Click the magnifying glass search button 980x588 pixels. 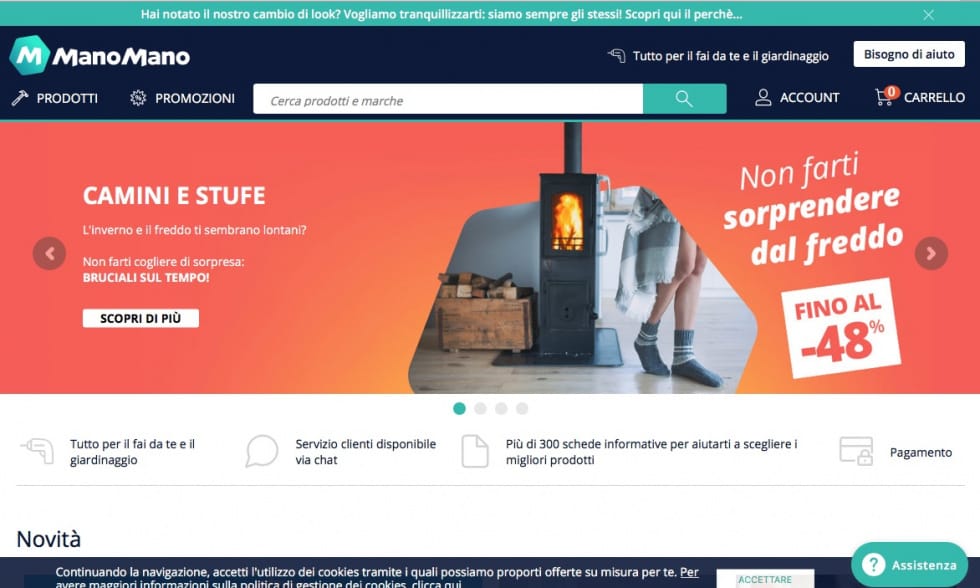pyautogui.click(x=684, y=99)
